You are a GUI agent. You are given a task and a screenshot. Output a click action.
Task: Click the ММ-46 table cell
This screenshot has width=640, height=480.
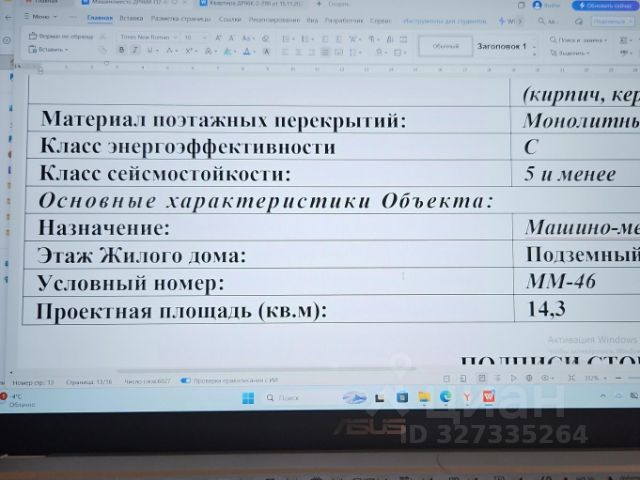tap(576, 282)
